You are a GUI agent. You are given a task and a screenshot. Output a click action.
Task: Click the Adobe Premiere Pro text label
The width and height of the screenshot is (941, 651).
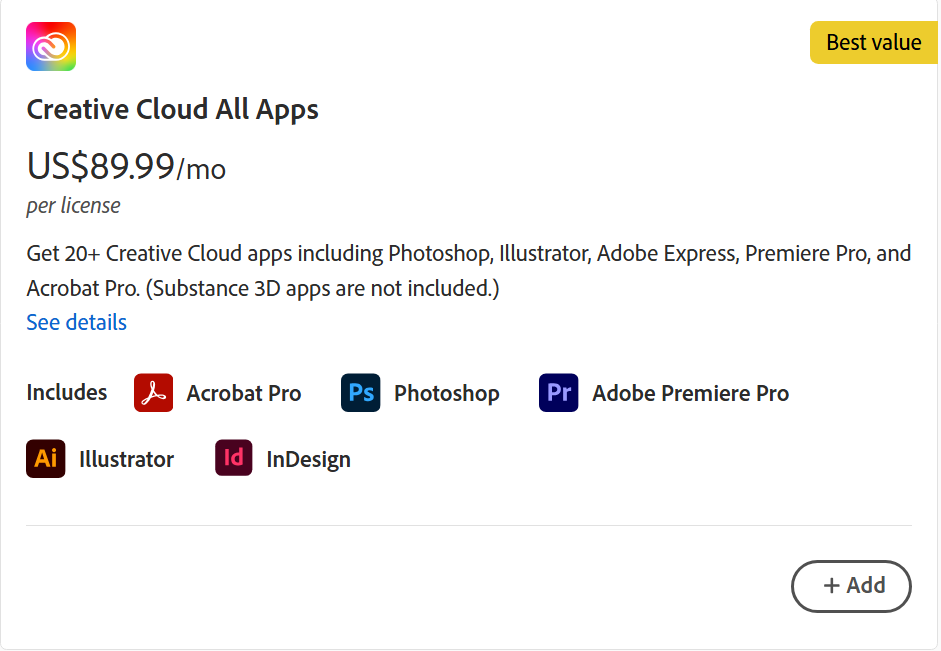(690, 393)
